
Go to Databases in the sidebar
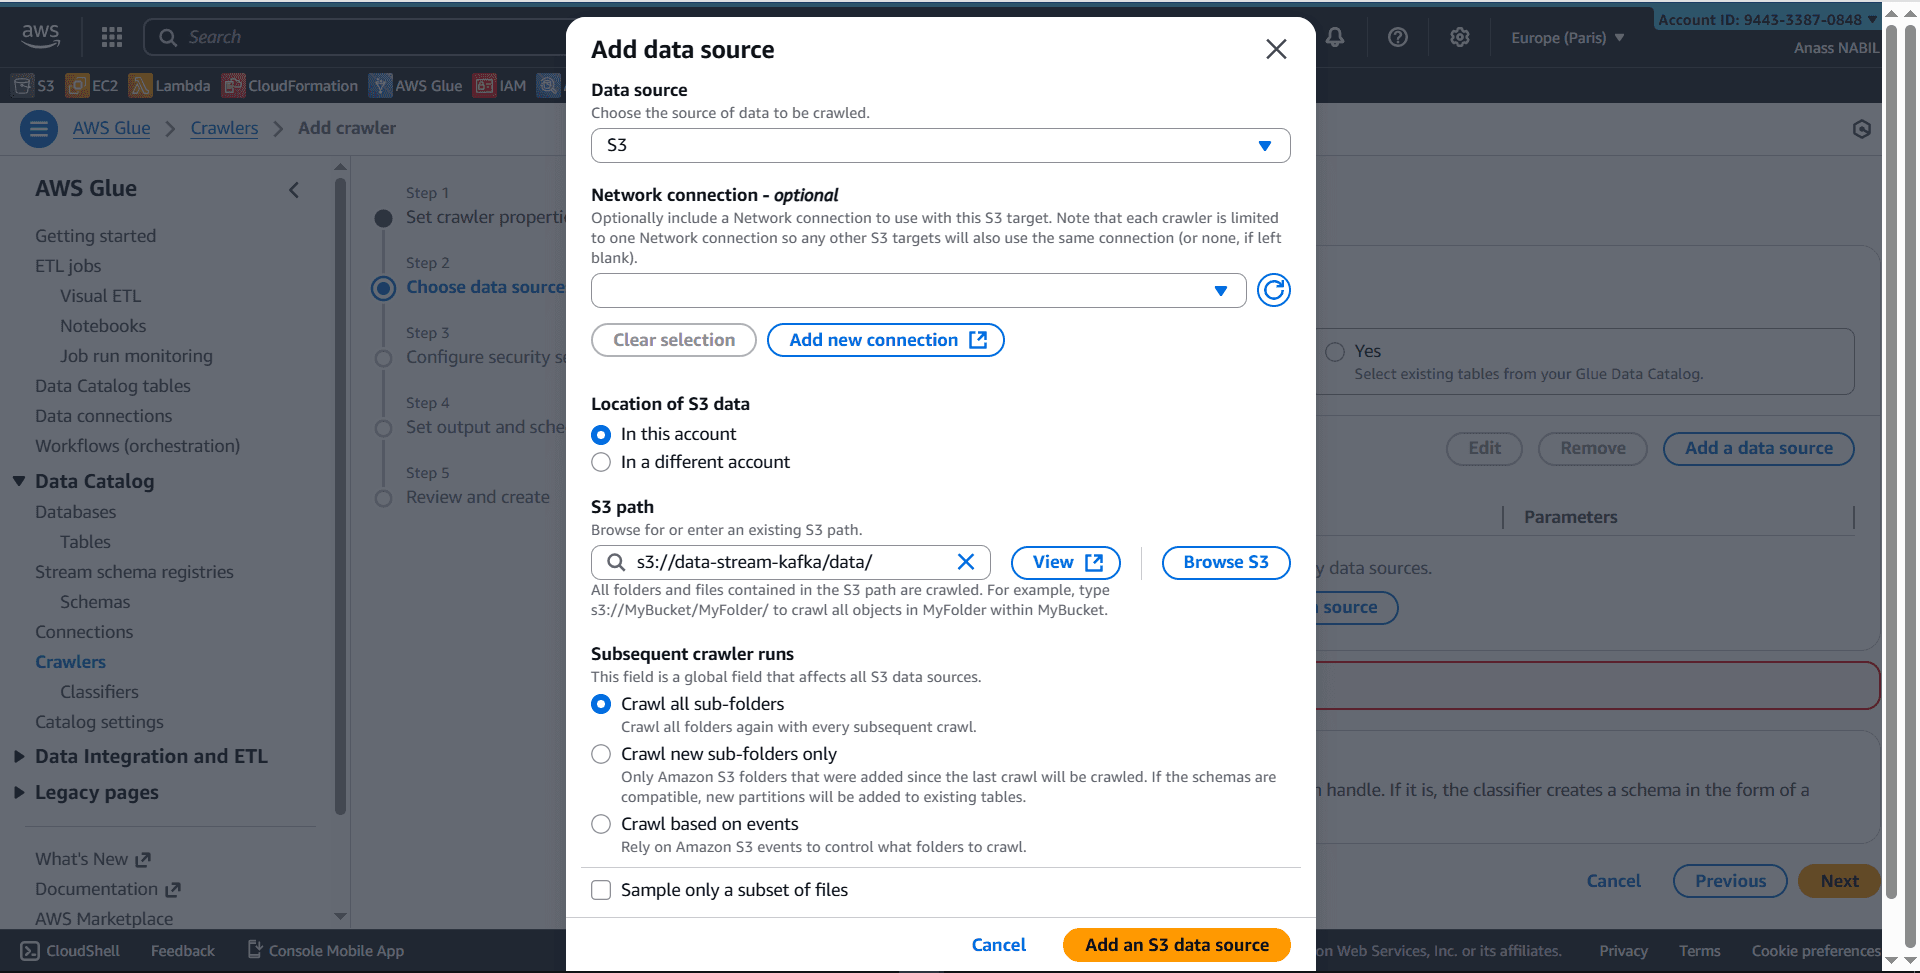(76, 512)
